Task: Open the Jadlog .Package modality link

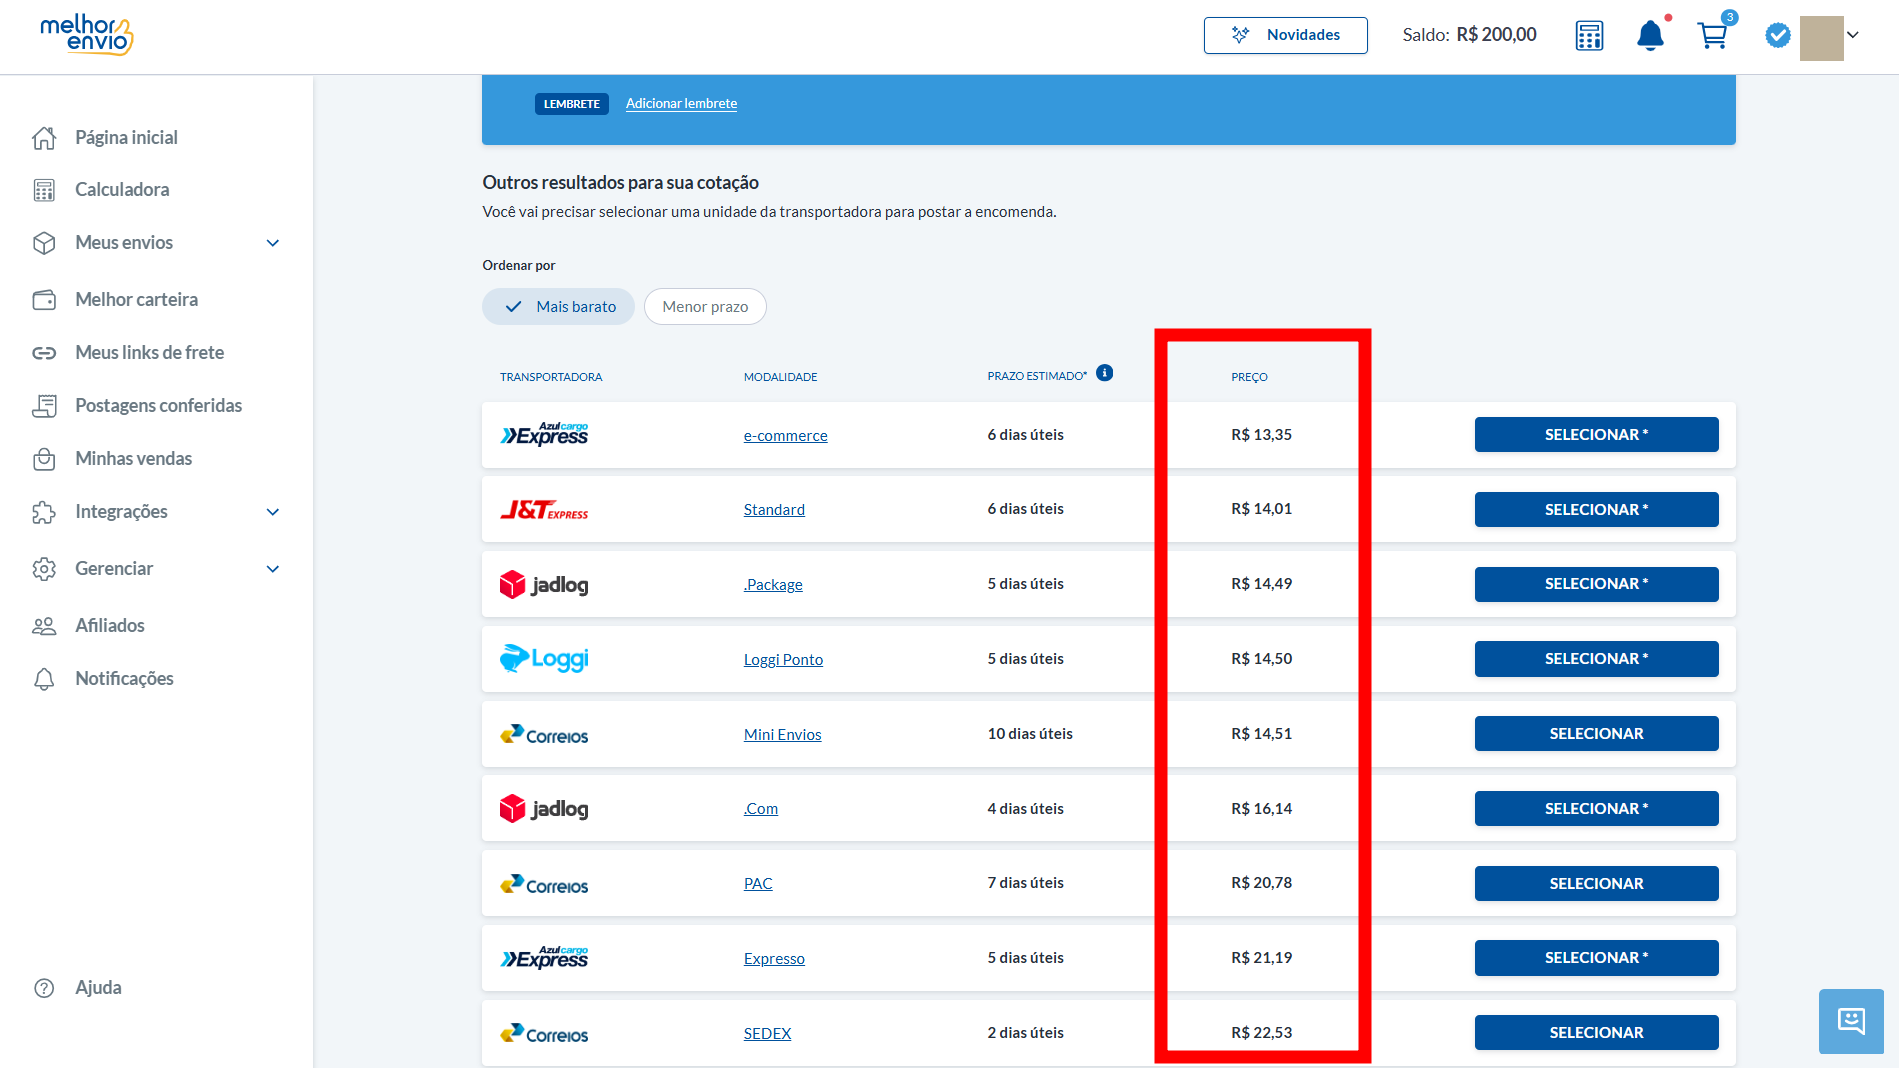Action: 773,585
